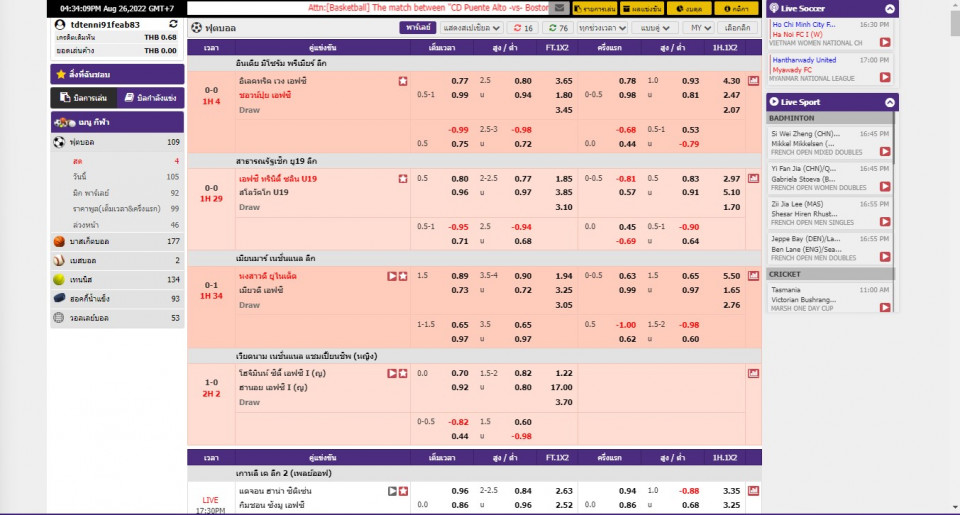Click the football icon in the main panel header
960x515 pixels.
[x=197, y=28]
